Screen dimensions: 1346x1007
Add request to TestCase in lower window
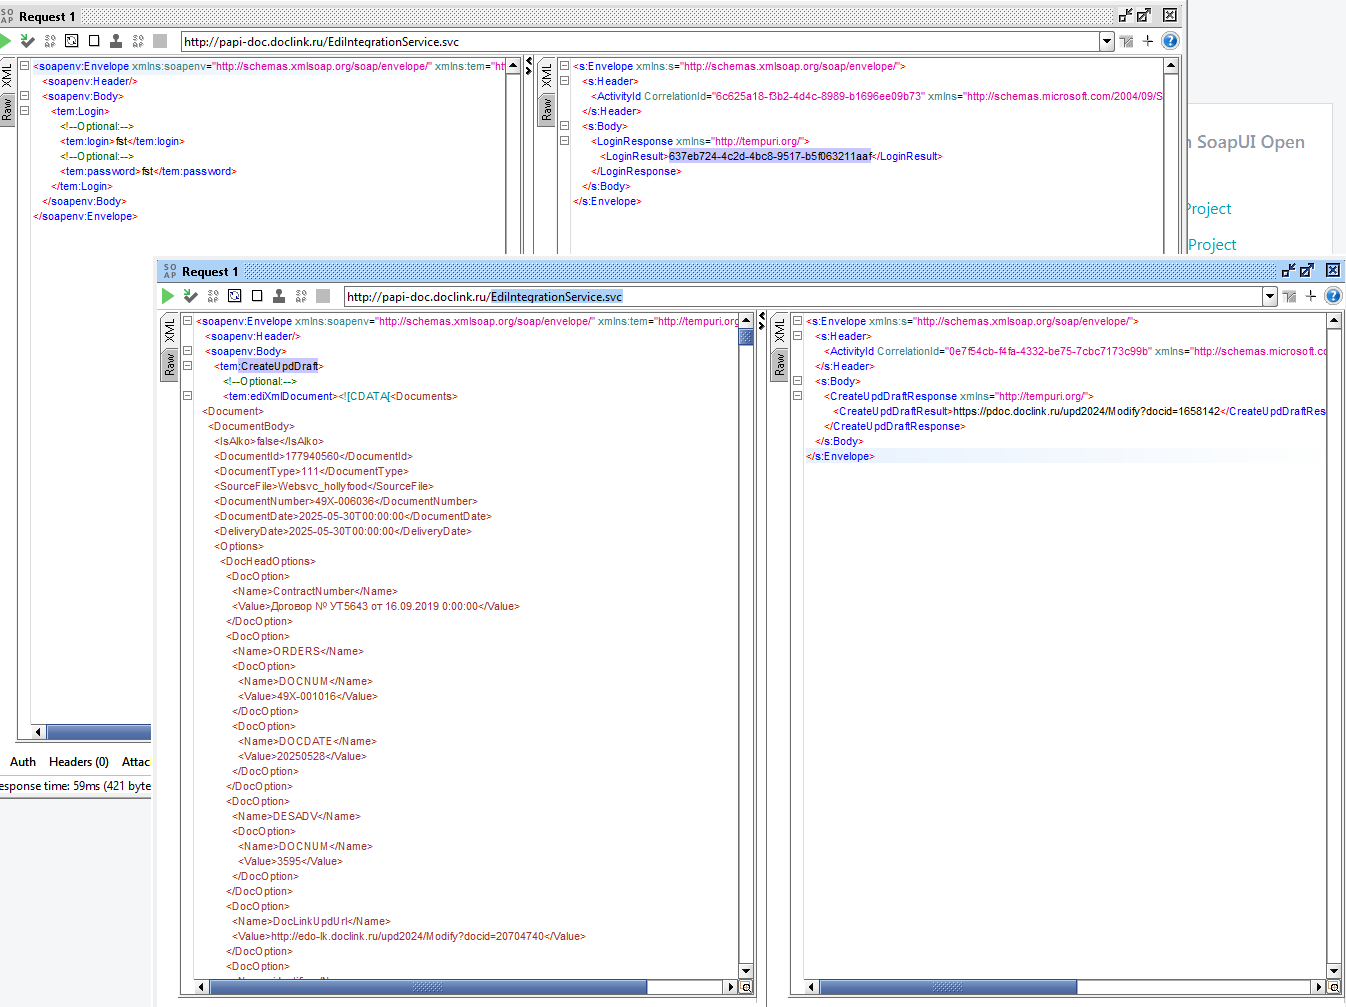pyautogui.click(x=190, y=296)
